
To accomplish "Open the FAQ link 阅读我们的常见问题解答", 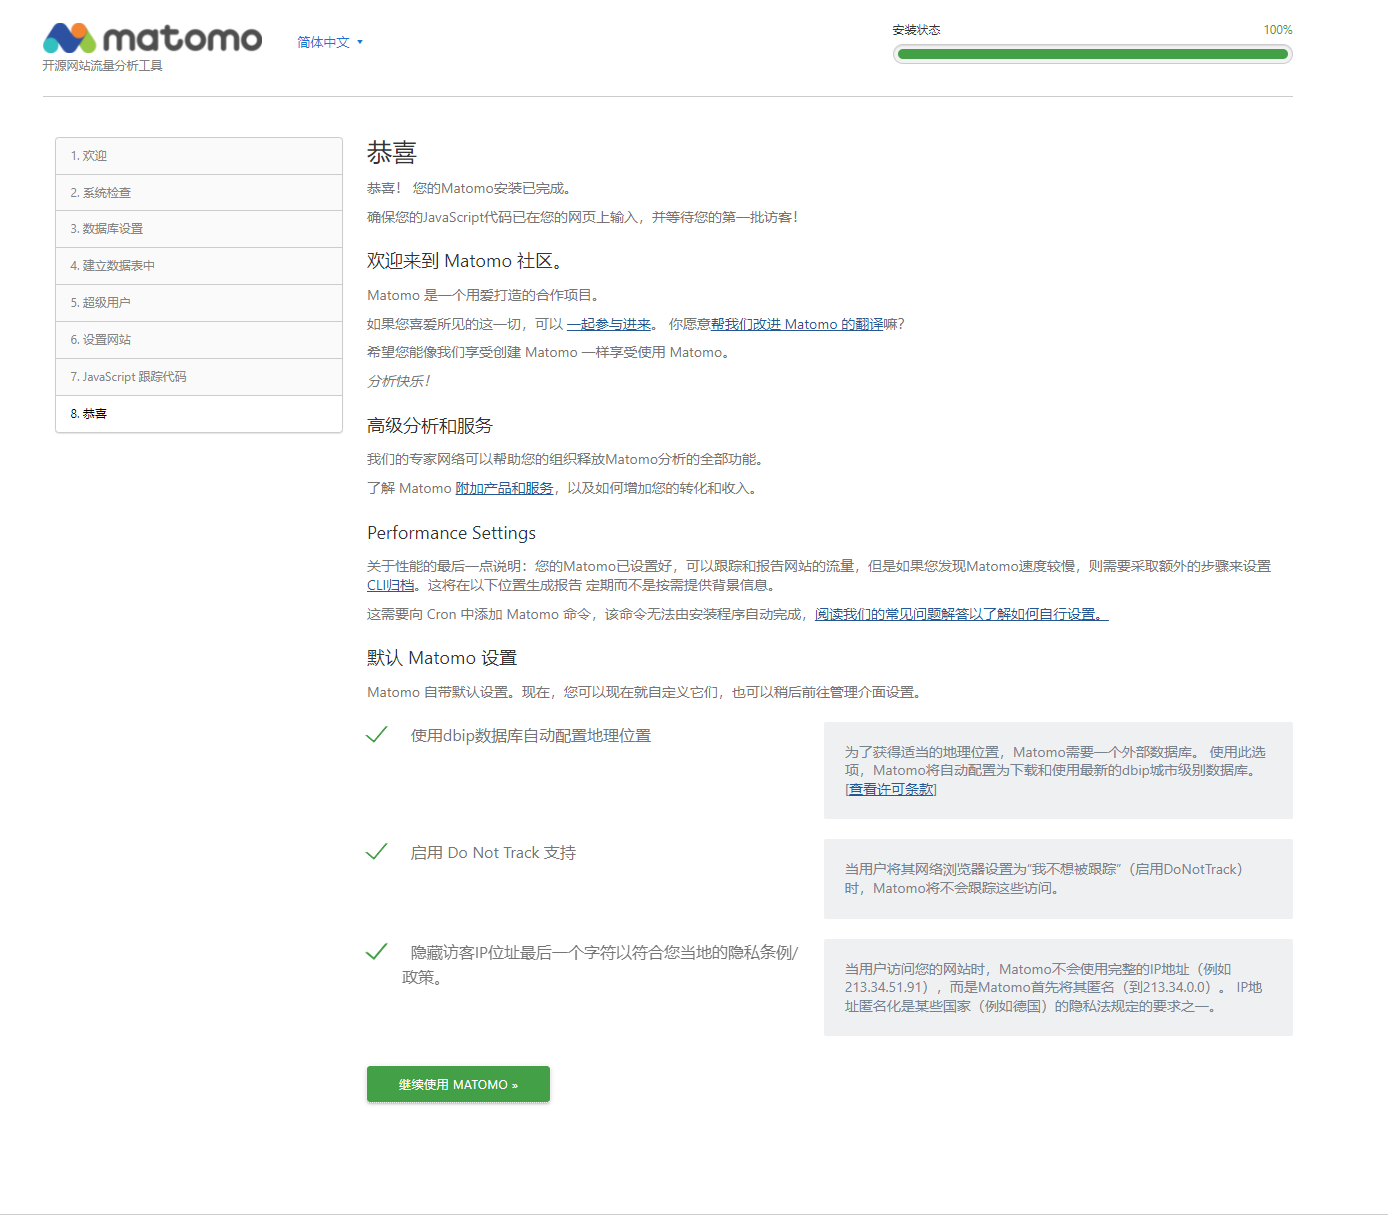I will point(961,614).
